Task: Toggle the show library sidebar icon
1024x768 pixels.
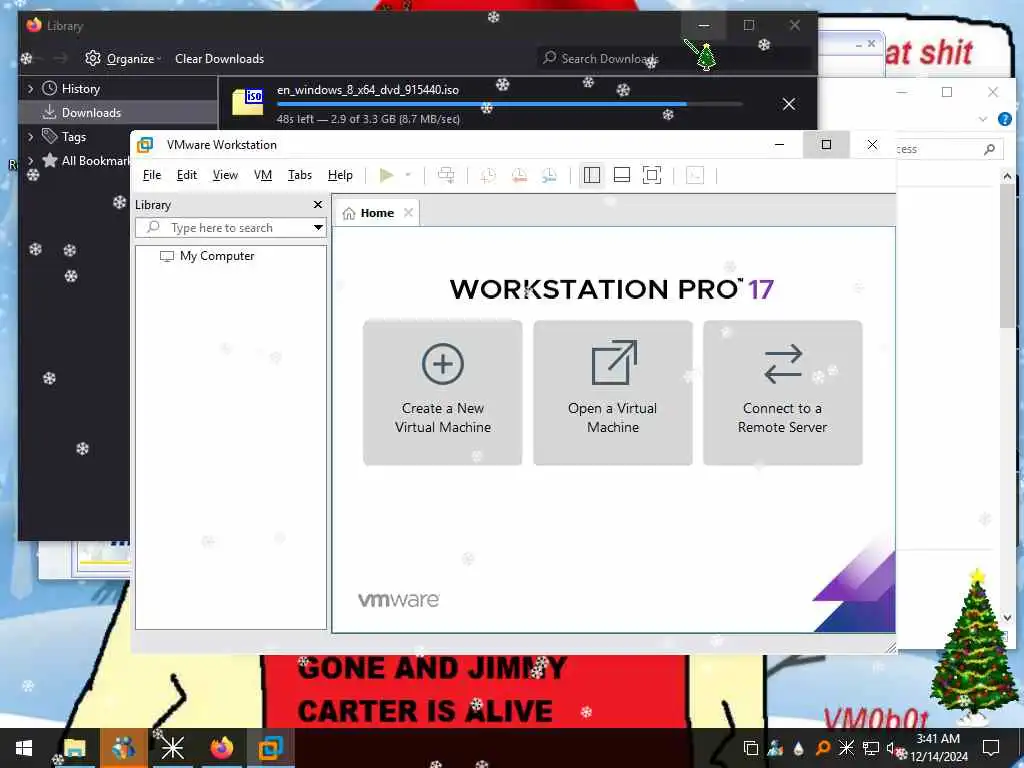Action: tap(592, 175)
